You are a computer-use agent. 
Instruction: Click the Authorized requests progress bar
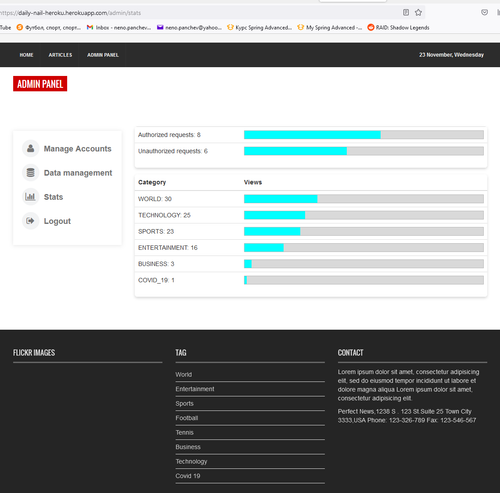[364, 135]
